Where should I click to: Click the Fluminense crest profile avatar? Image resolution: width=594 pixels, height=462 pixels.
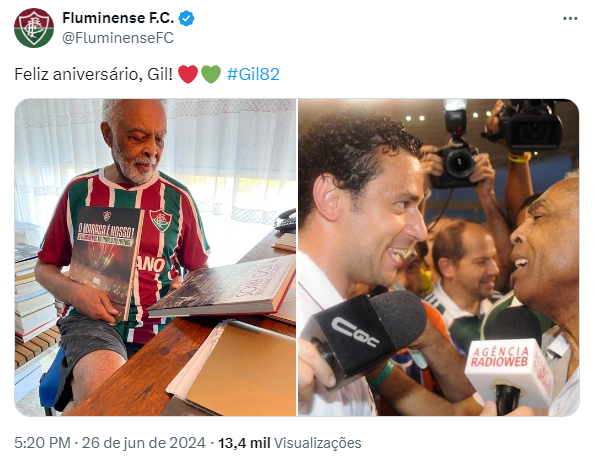[x=34, y=28]
